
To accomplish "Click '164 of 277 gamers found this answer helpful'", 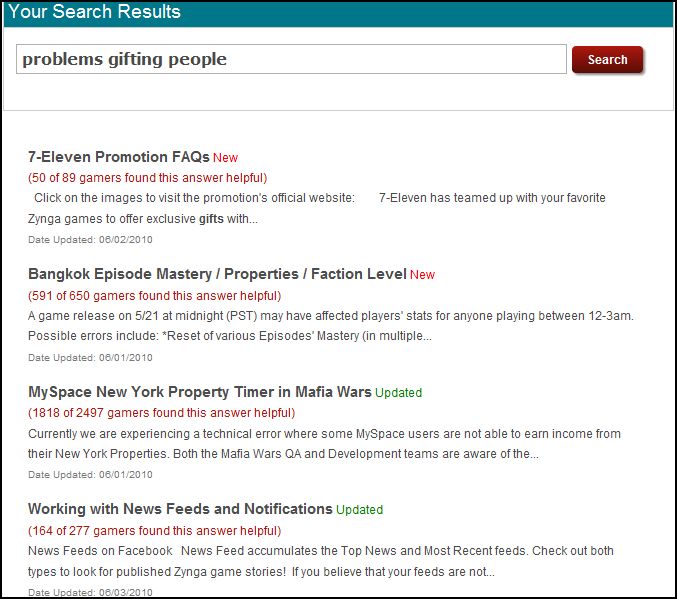I will pyautogui.click(x=155, y=531).
